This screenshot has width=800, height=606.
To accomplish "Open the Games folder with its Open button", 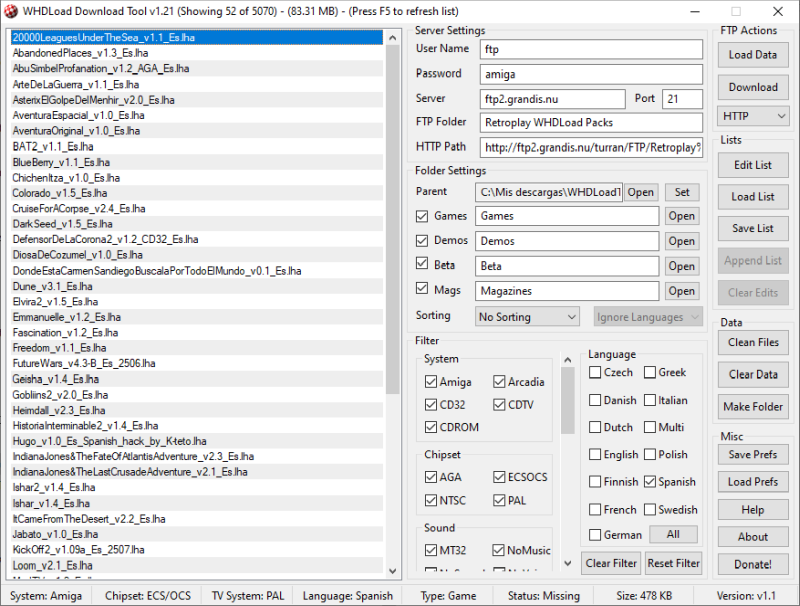I will point(682,216).
